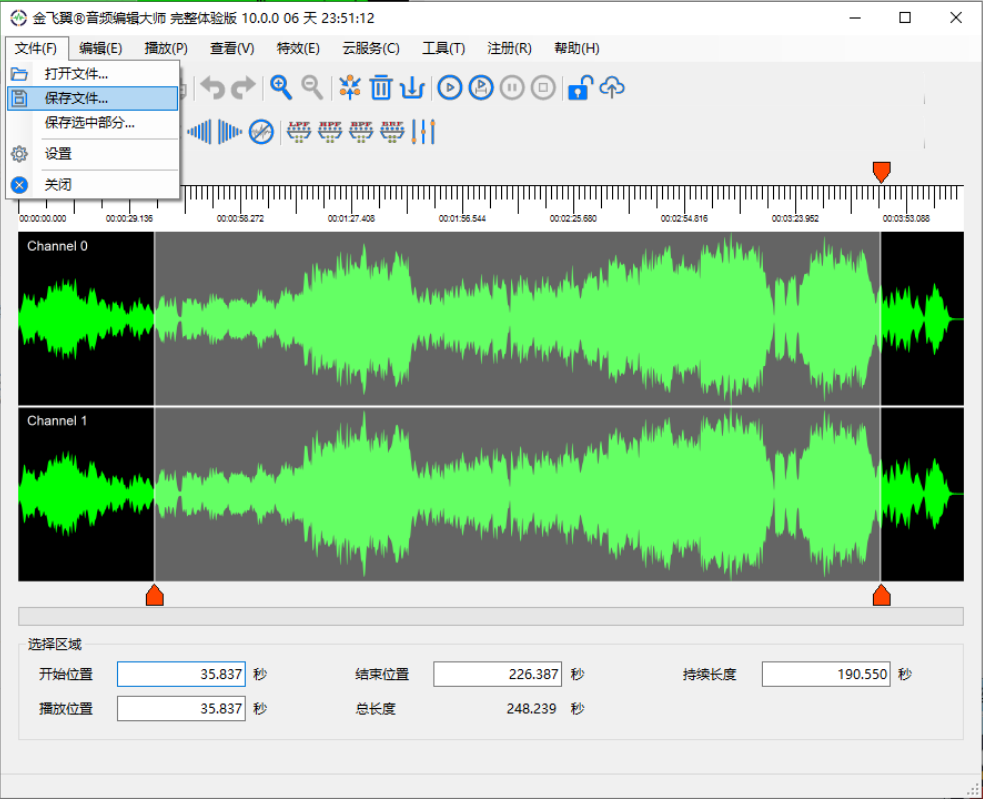Click 保存选中部分... menu entry
Image resolution: width=983 pixels, height=799 pixels.
tap(89, 122)
